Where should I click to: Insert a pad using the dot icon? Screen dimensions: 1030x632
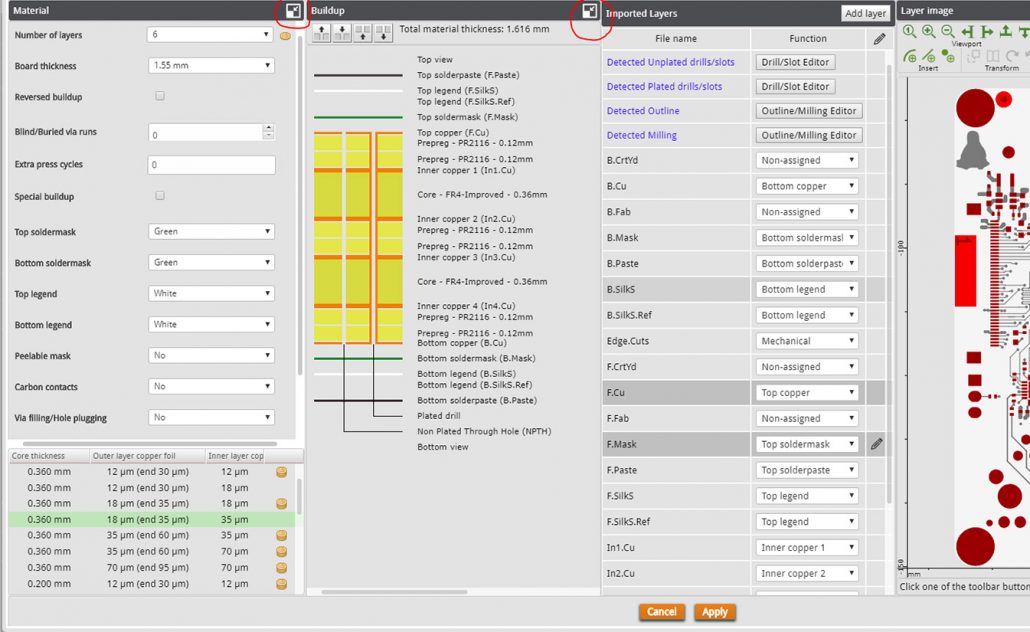click(x=948, y=56)
